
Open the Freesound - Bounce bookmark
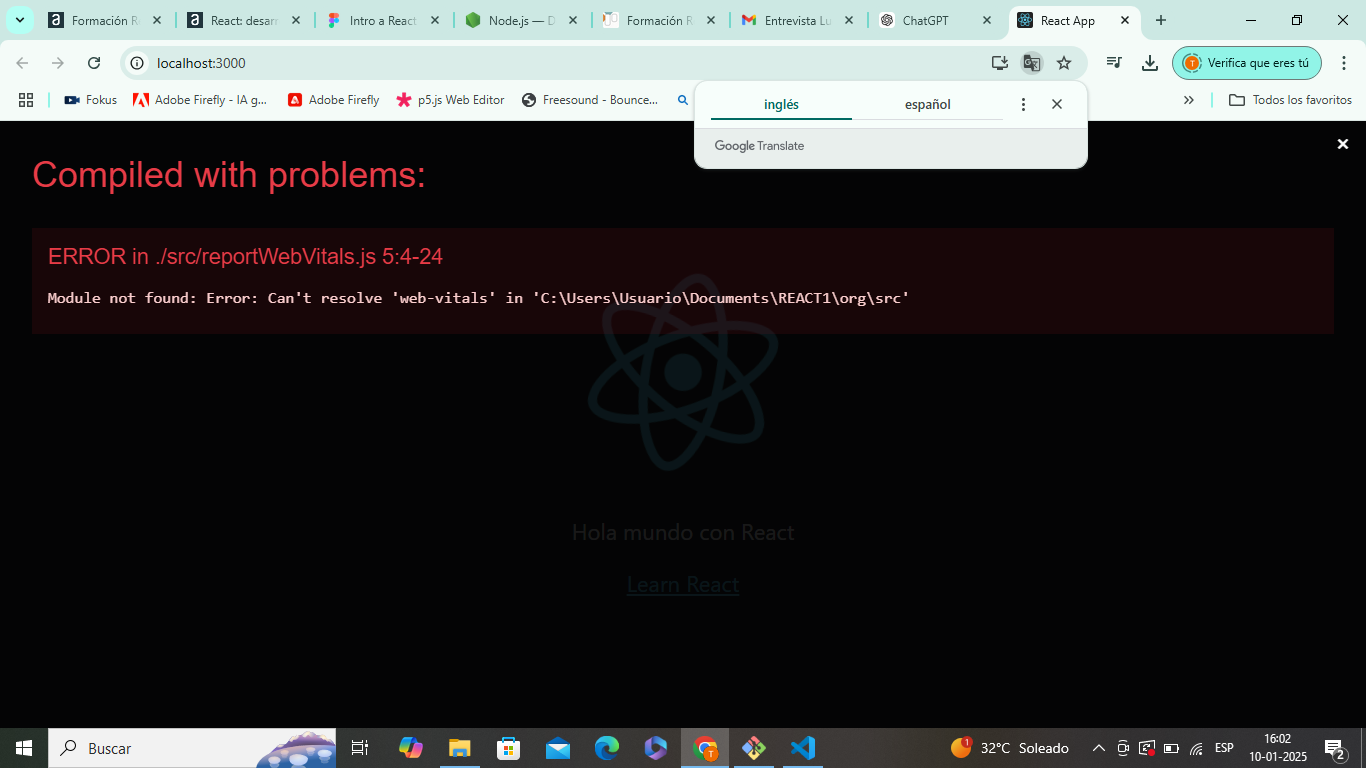point(590,100)
